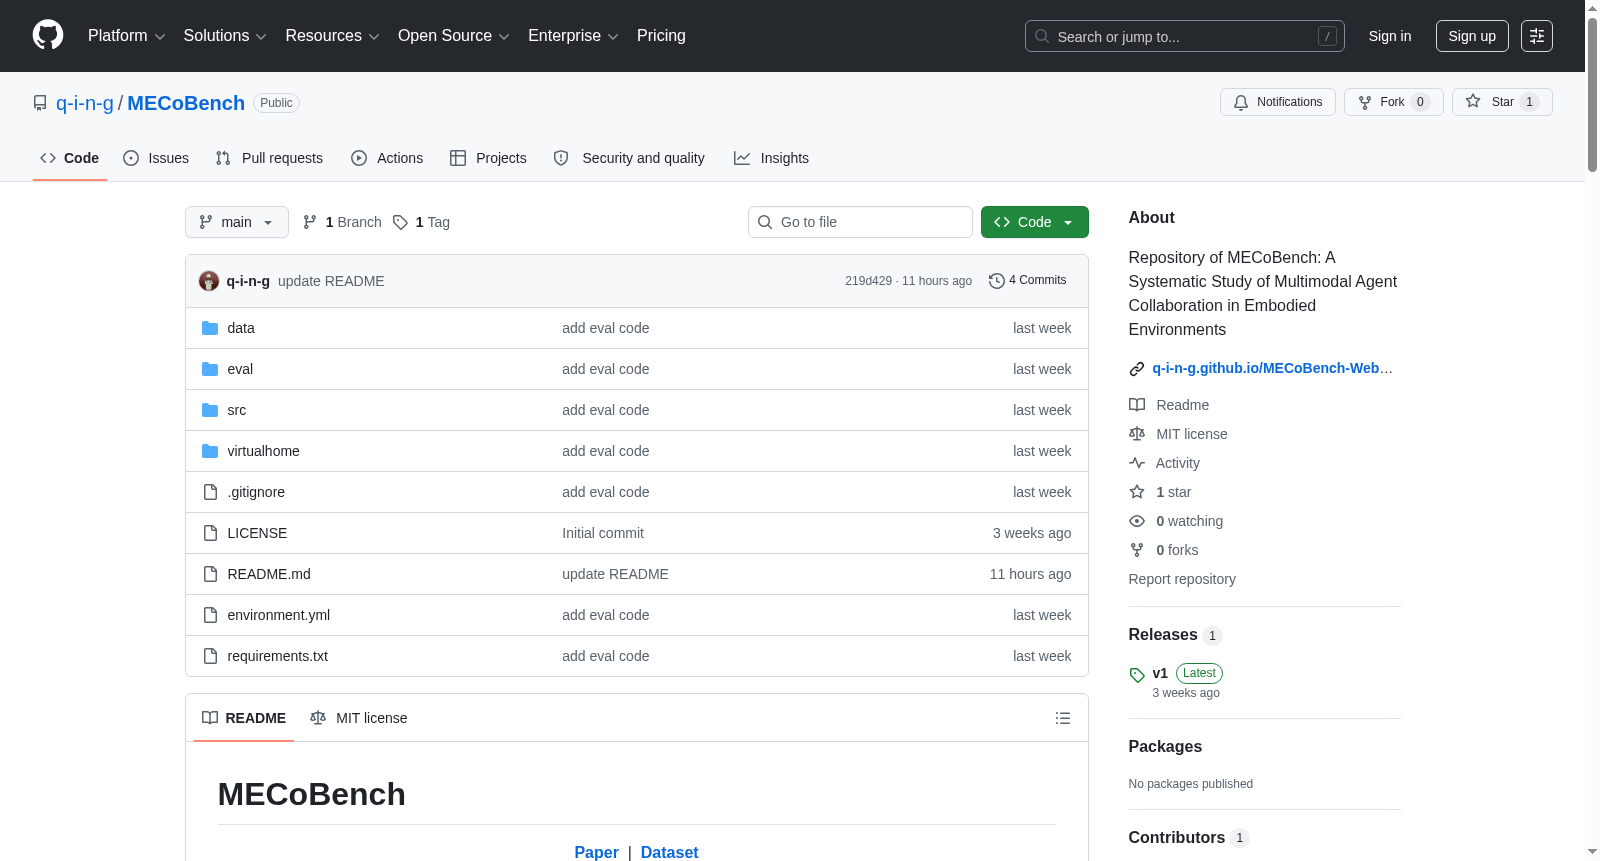Select the Code repository tab
The height and width of the screenshot is (861, 1600).
[x=70, y=158]
